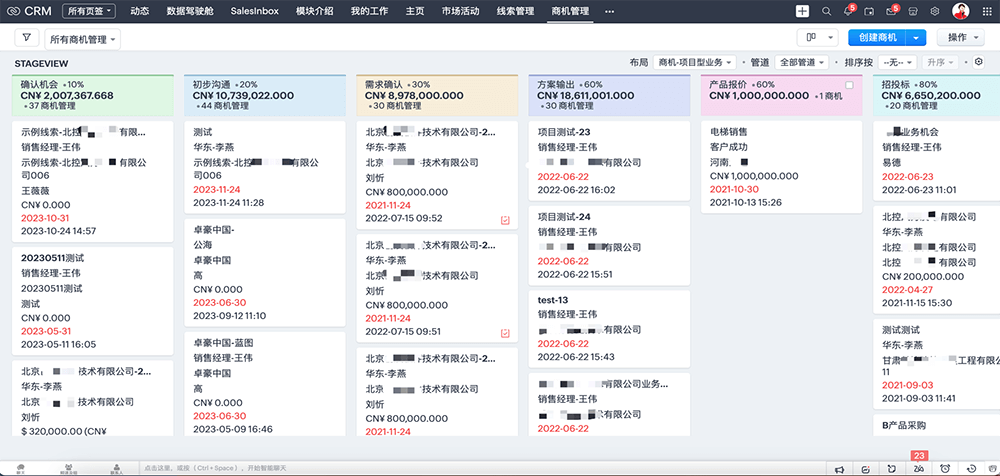1000x476 pixels.
Task: Expand the 全部管道 pipeline dropdown
Action: click(x=802, y=62)
